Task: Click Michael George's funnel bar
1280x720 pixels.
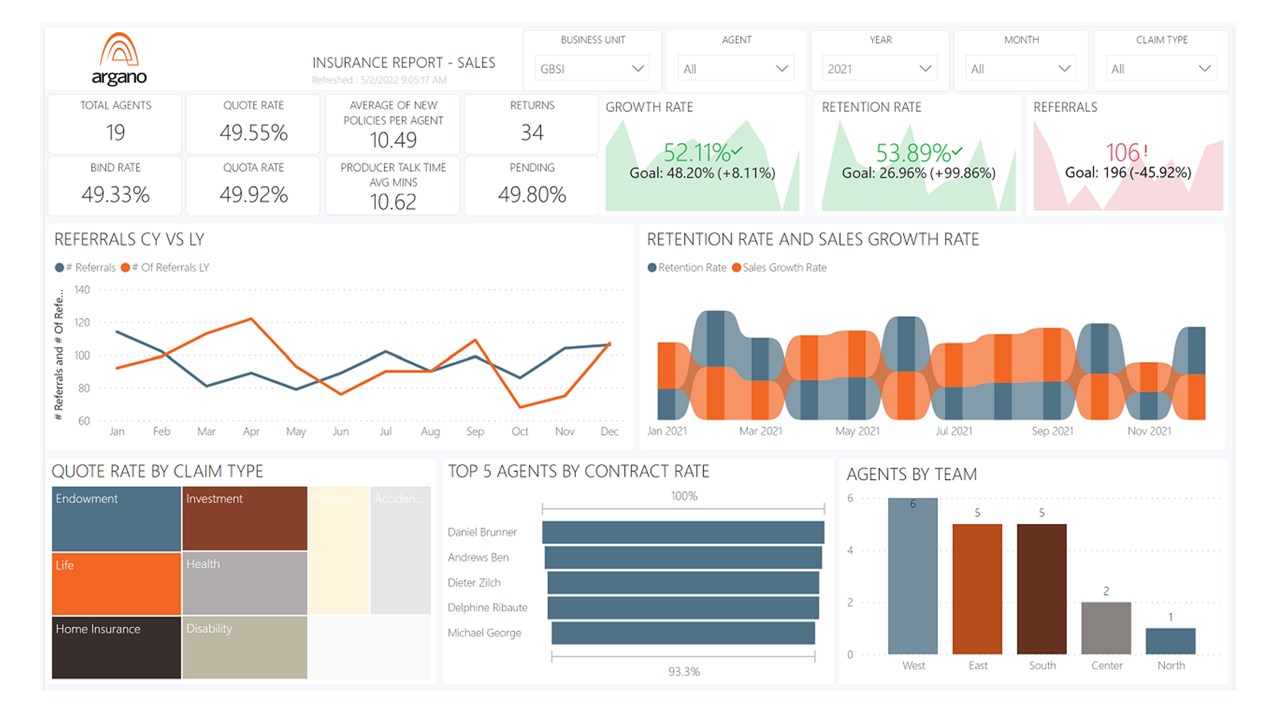Action: point(683,633)
